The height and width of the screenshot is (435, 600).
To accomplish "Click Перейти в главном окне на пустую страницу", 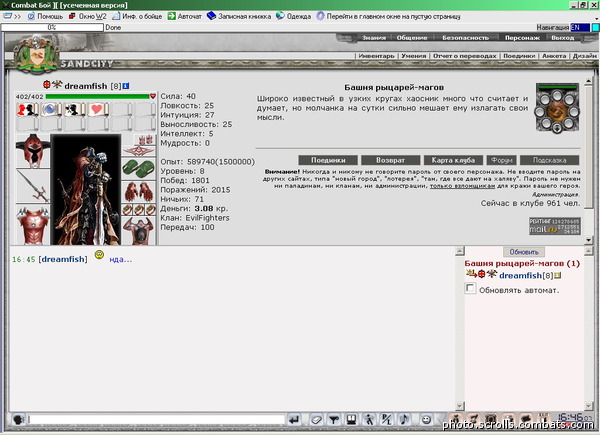I will pos(388,16).
